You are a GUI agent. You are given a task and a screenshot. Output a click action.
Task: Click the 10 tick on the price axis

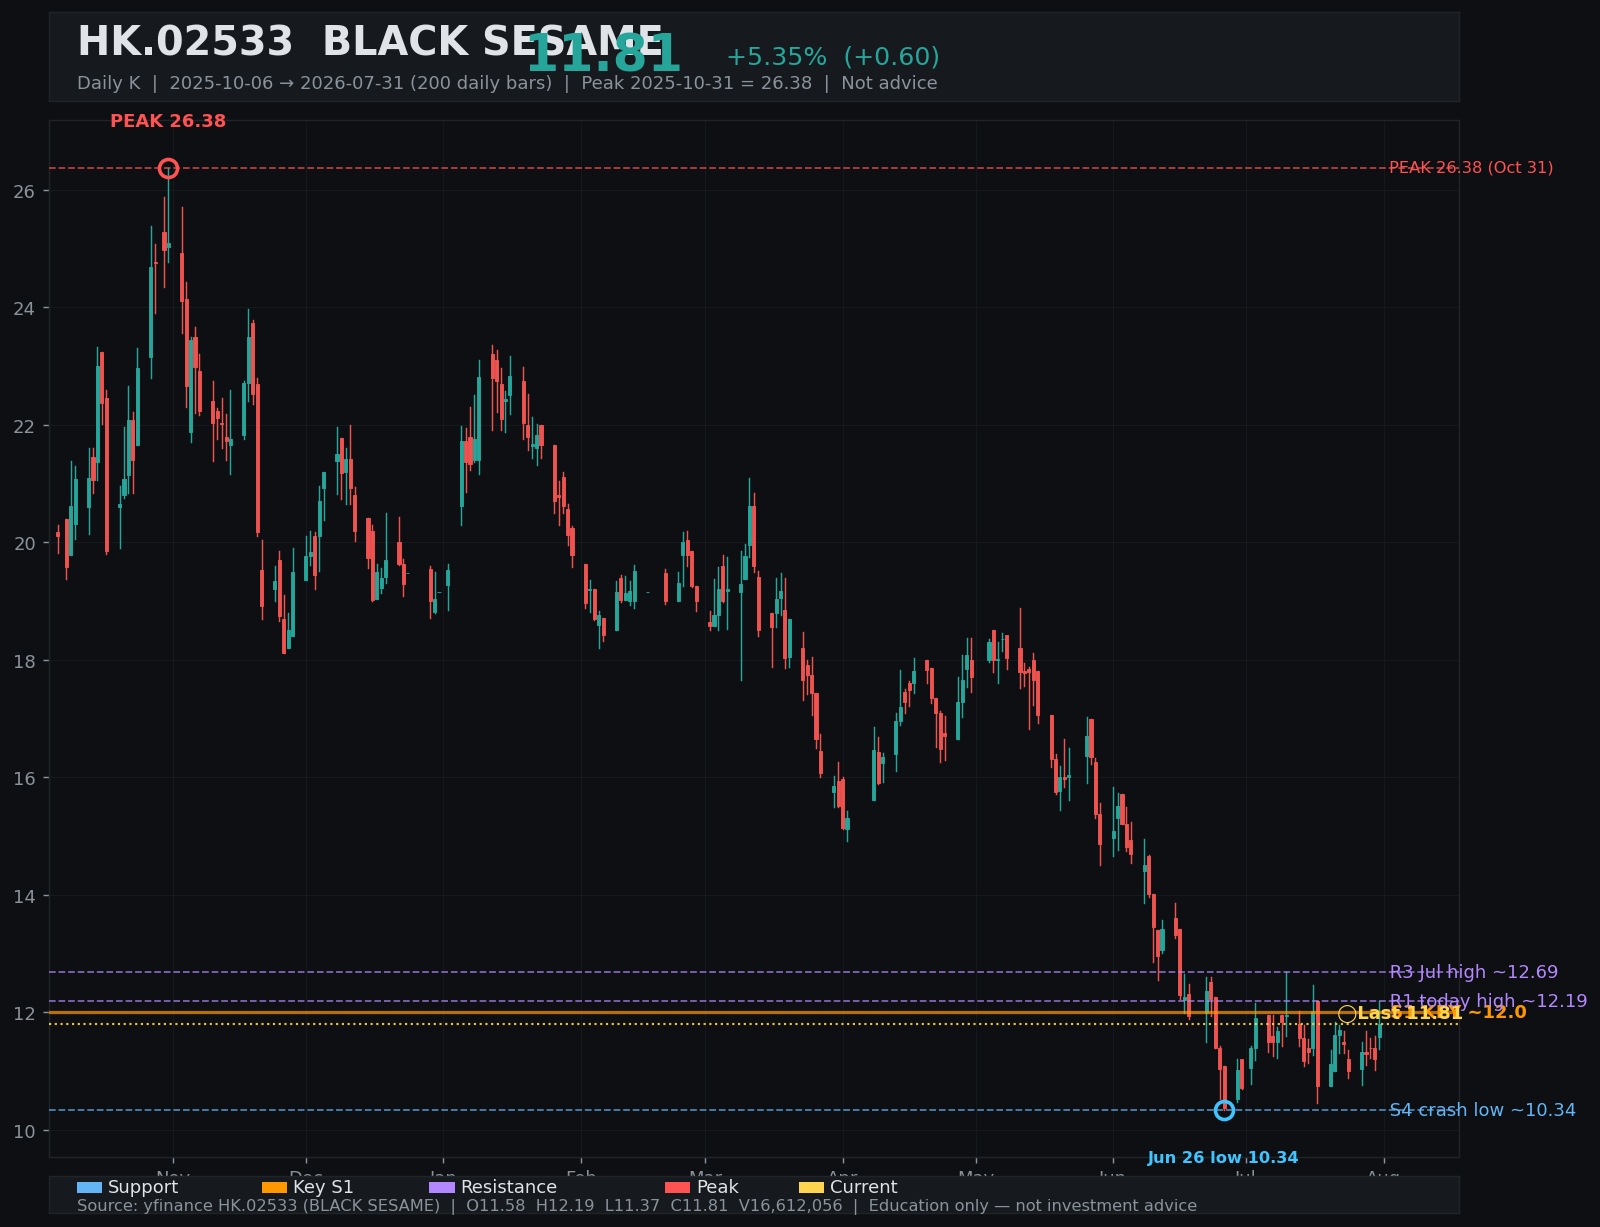point(25,1131)
